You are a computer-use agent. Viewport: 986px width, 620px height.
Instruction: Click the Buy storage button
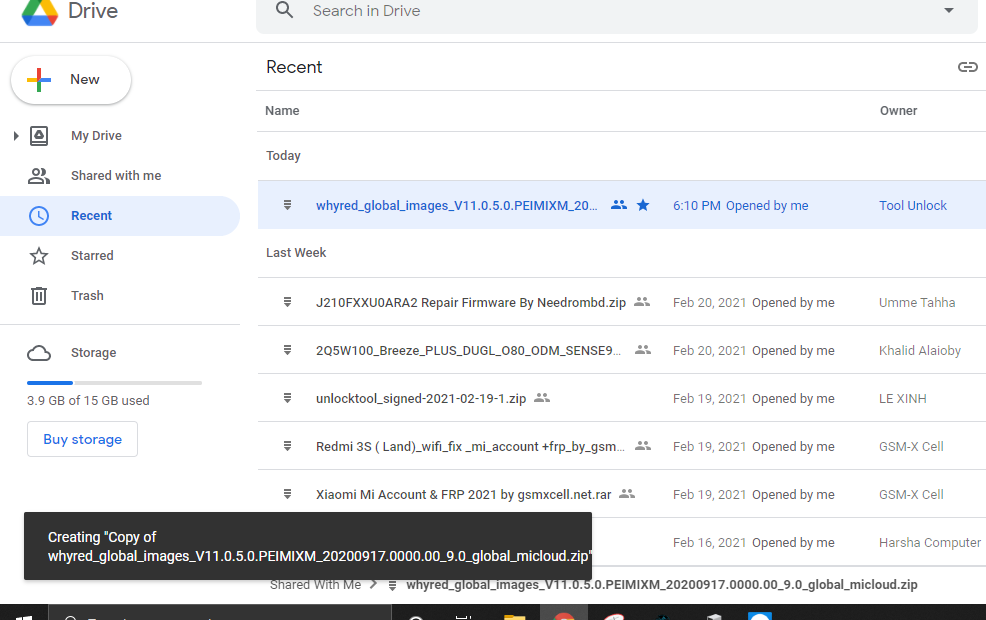click(x=82, y=439)
